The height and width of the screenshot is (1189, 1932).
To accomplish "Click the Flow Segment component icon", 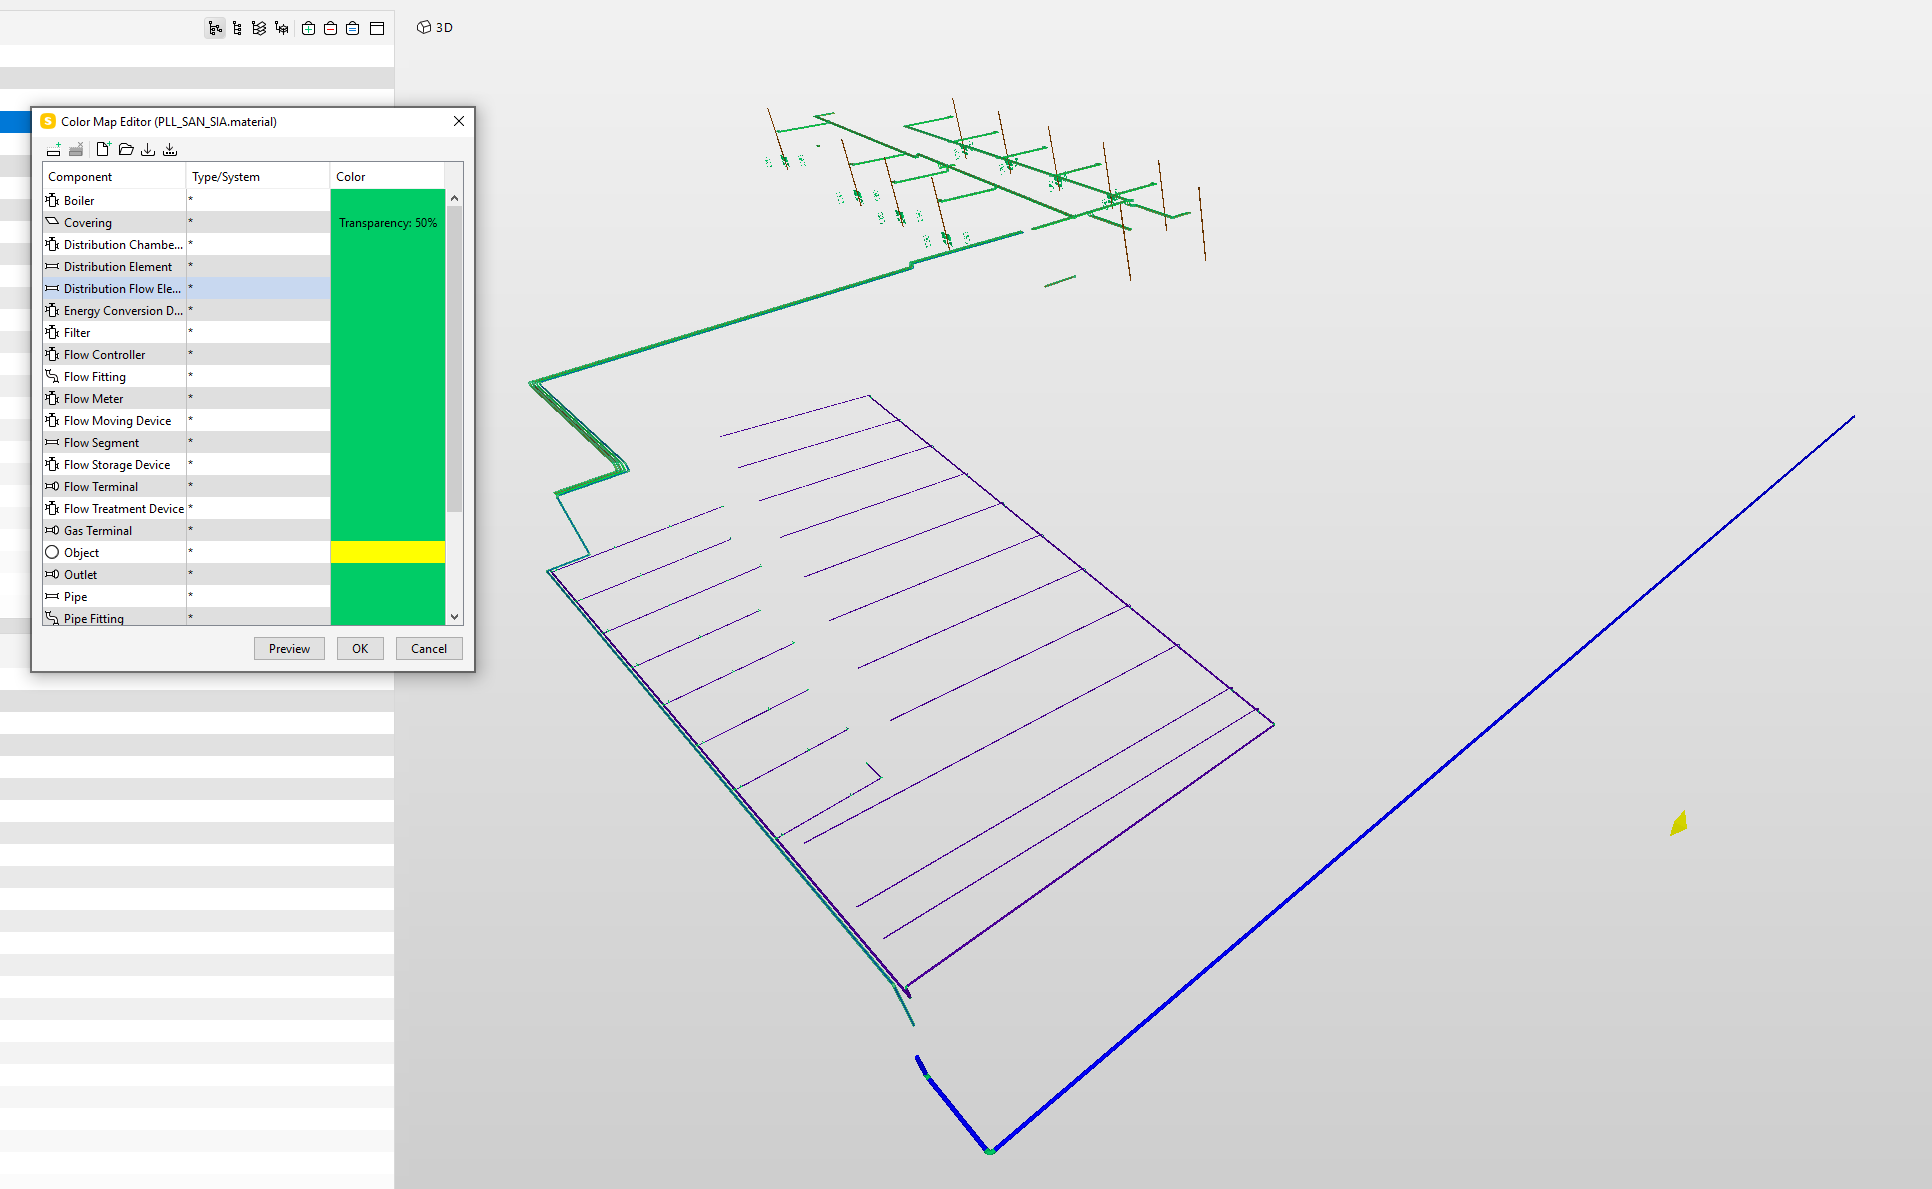I will [x=52, y=442].
